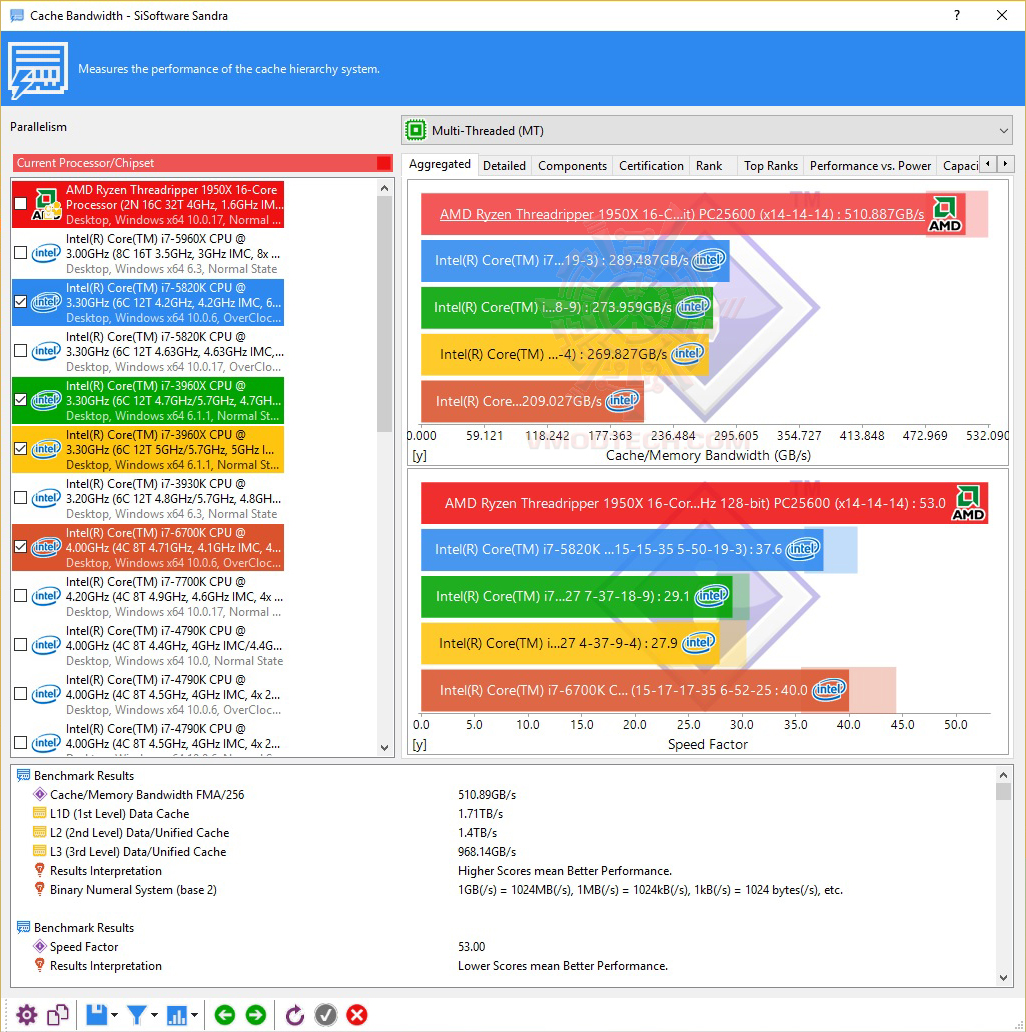This screenshot has height=1032, width=1026.
Task: Click the save floppy disk icon
Action: [96, 1015]
